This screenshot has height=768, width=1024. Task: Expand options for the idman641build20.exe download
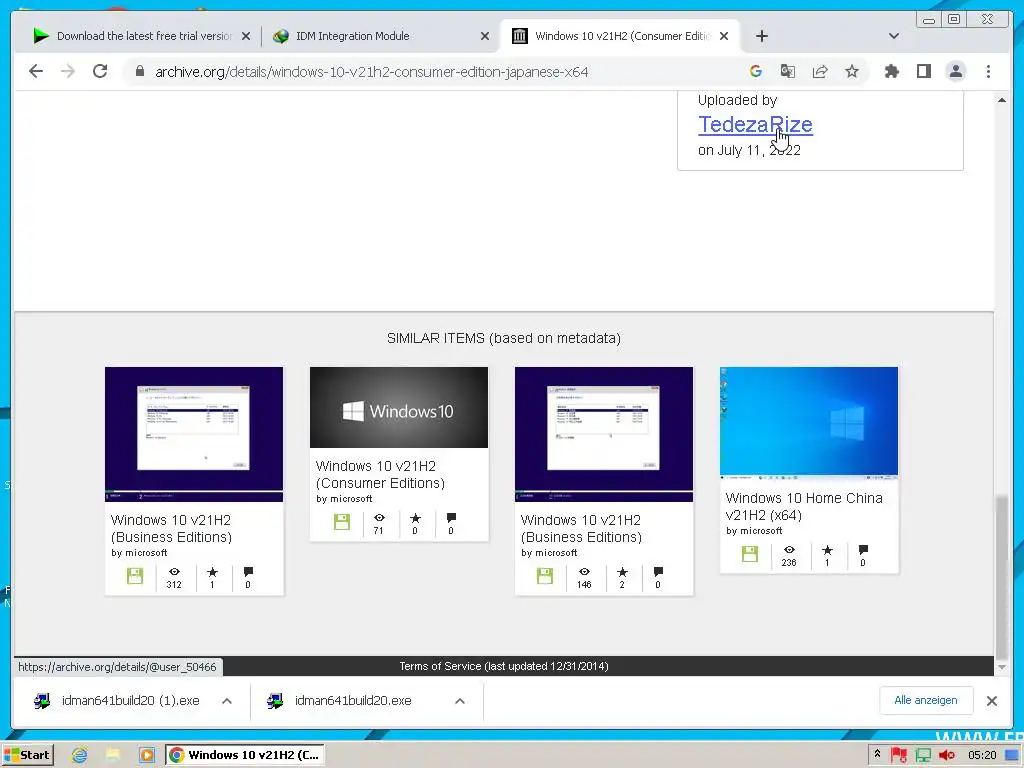pyautogui.click(x=460, y=701)
